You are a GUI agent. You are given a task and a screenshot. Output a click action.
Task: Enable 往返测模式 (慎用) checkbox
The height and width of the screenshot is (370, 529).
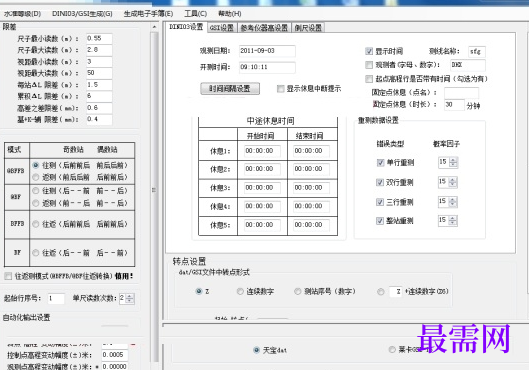[x=8, y=276]
